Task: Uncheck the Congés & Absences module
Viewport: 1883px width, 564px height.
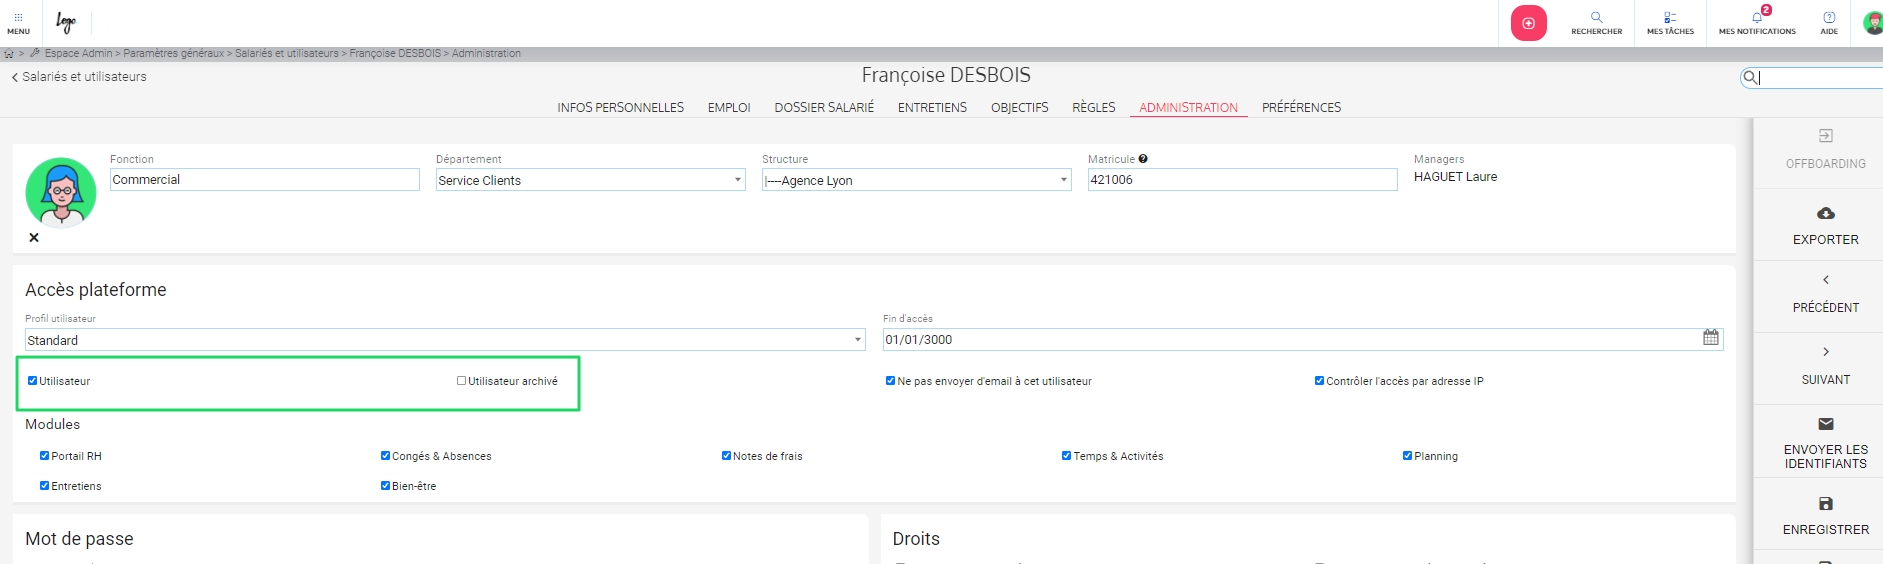Action: coord(385,456)
